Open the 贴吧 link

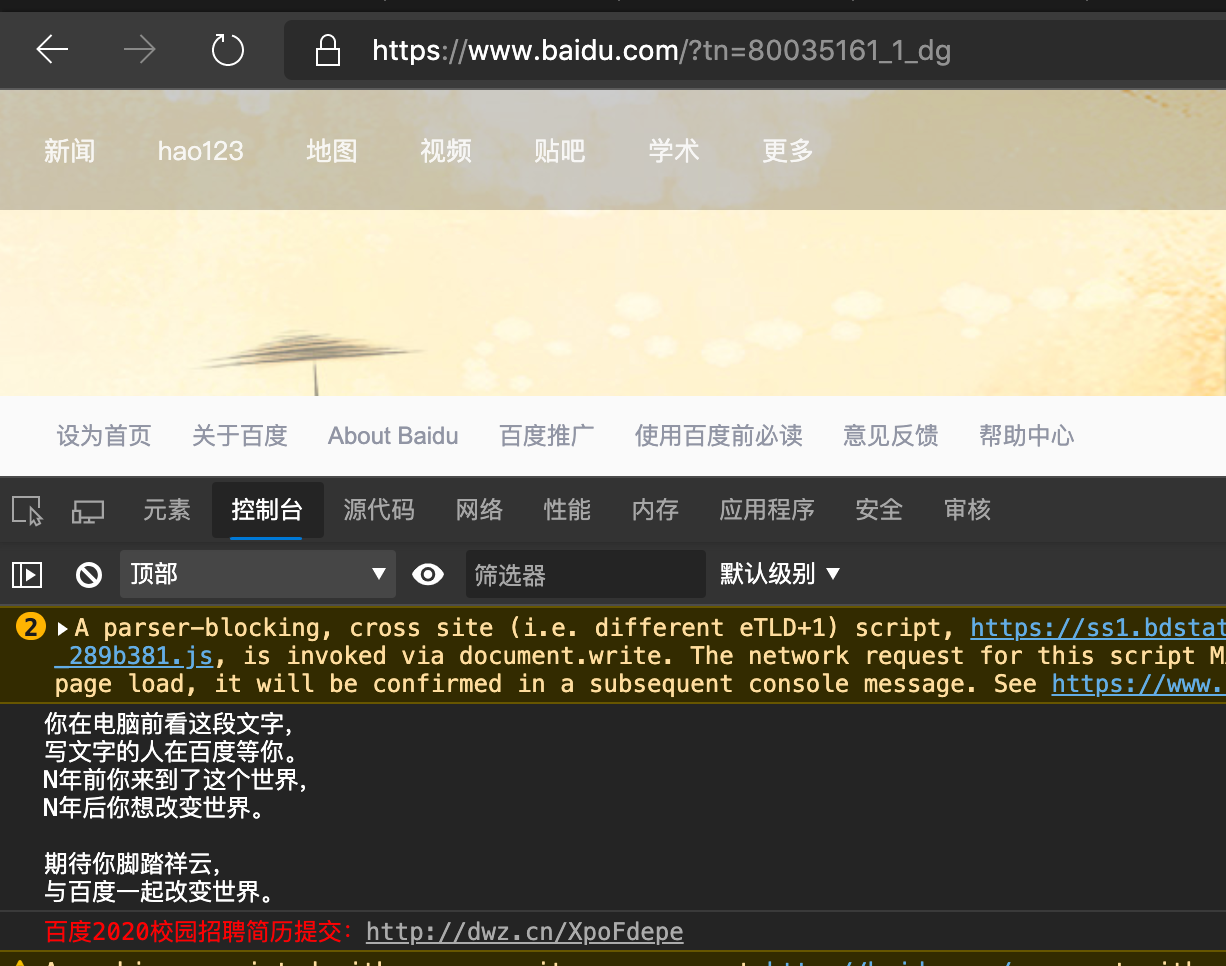point(560,151)
